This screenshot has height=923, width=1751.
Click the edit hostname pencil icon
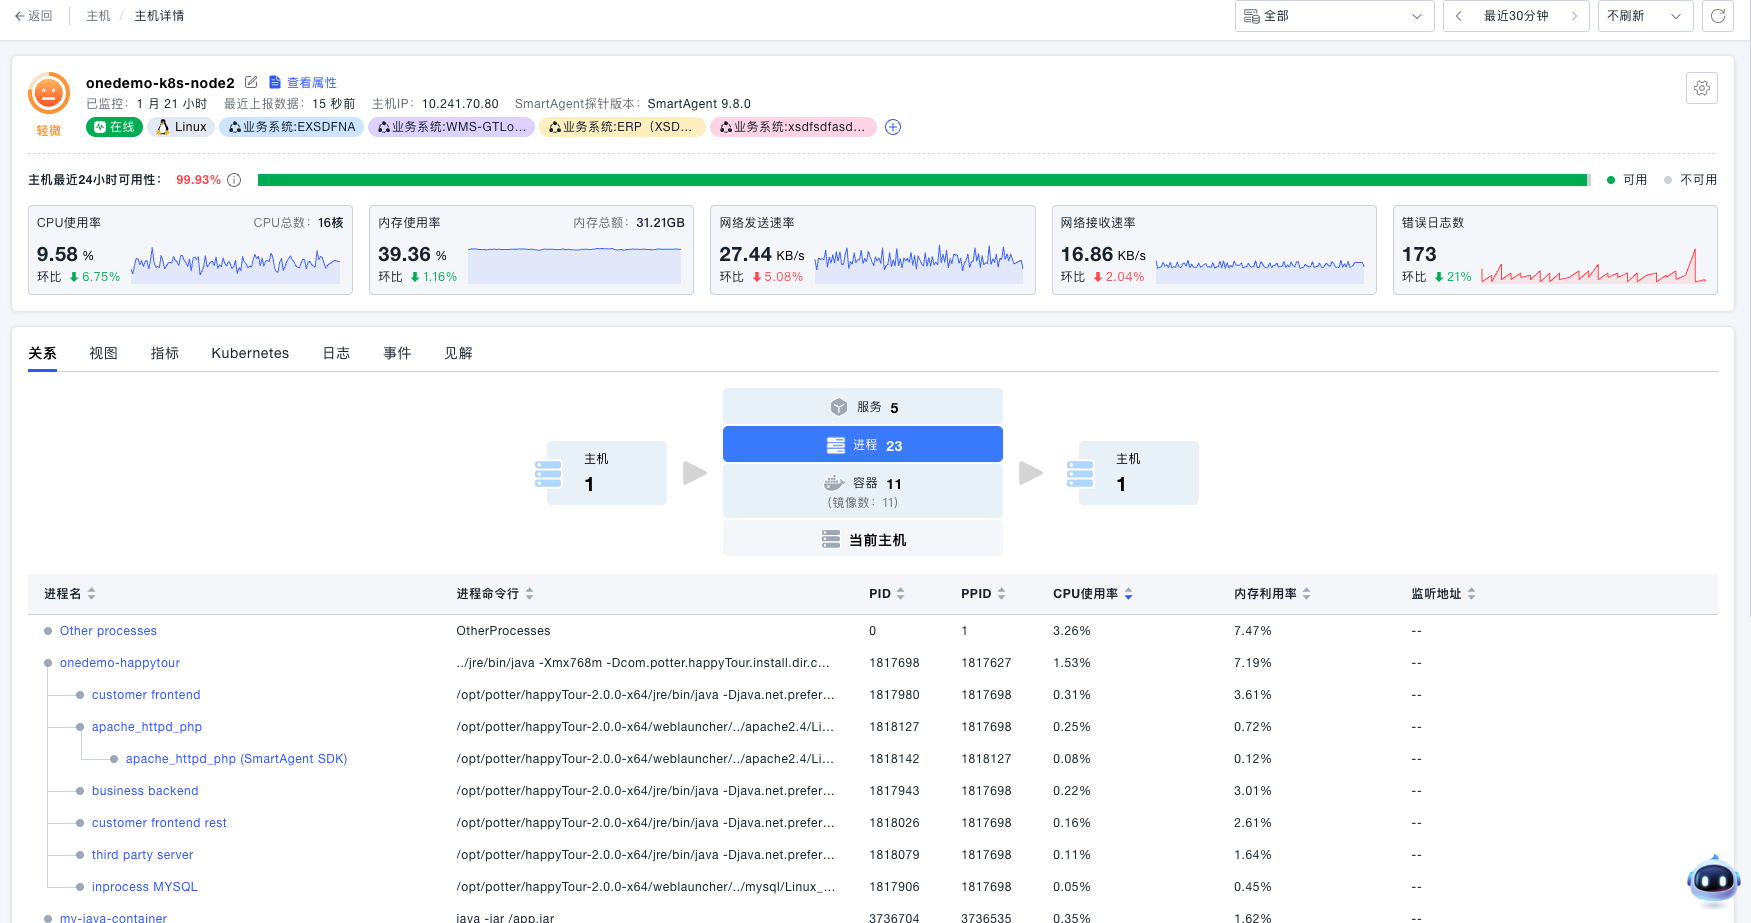(251, 82)
